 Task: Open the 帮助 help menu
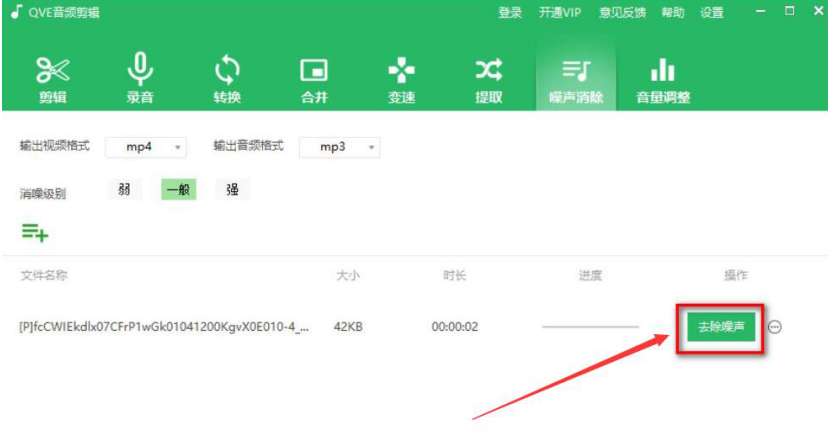click(x=673, y=12)
